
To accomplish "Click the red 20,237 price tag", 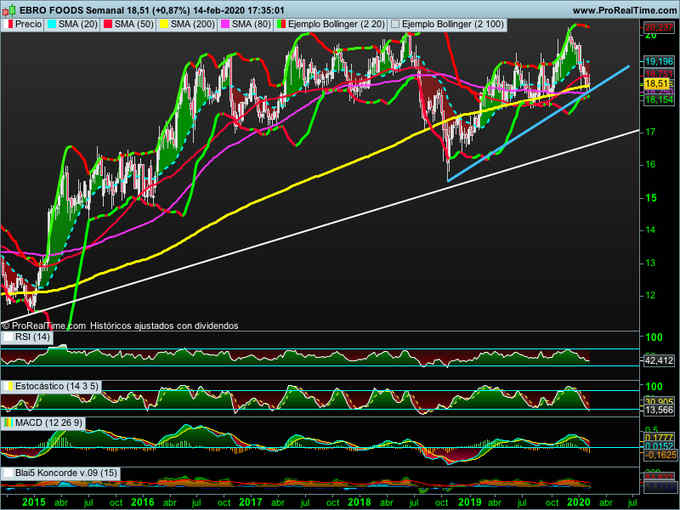I will tap(659, 27).
